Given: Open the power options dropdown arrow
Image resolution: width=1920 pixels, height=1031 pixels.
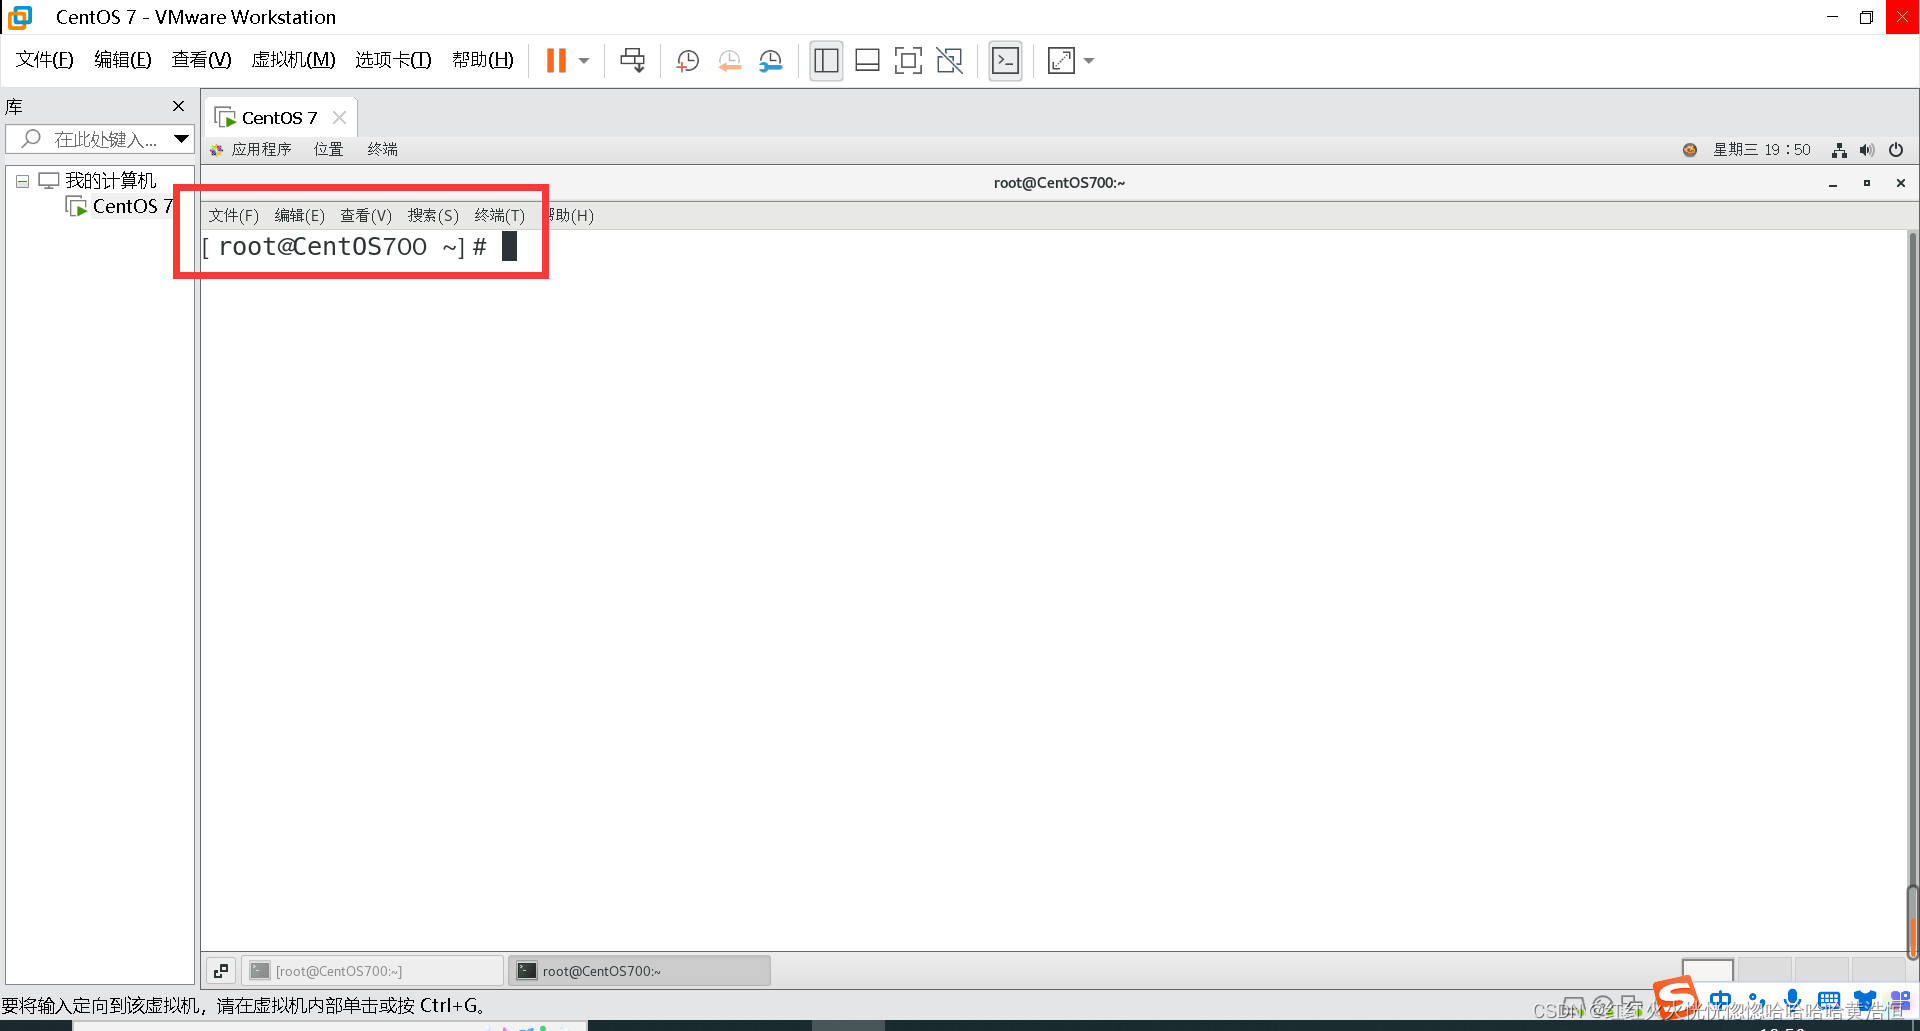Looking at the screenshot, I should pos(584,61).
